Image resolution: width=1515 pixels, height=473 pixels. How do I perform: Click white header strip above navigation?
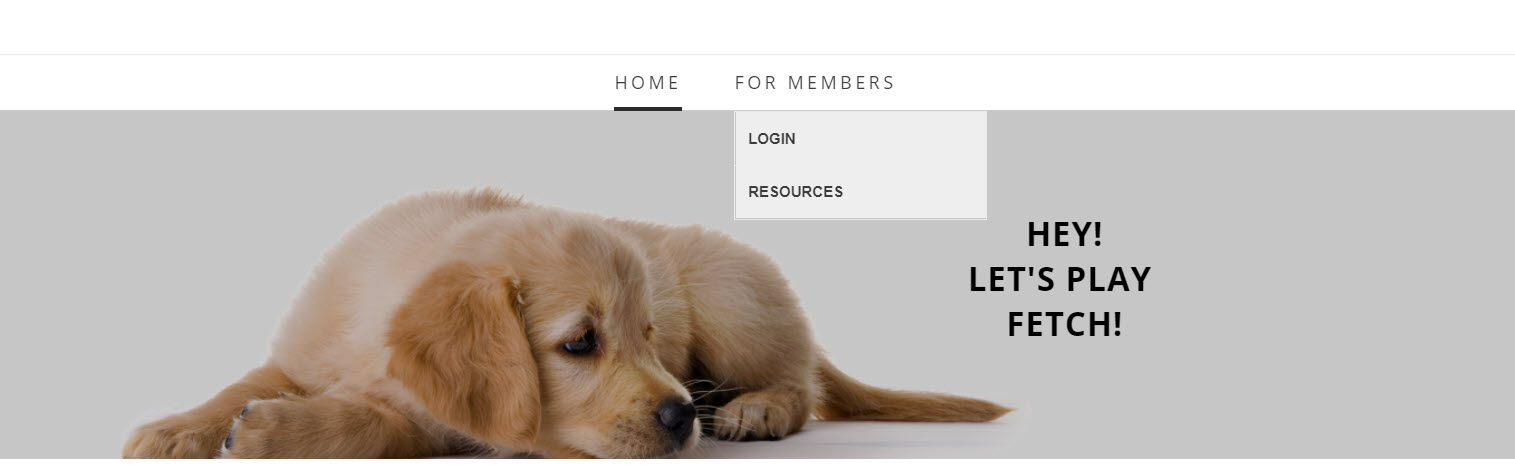757,27
